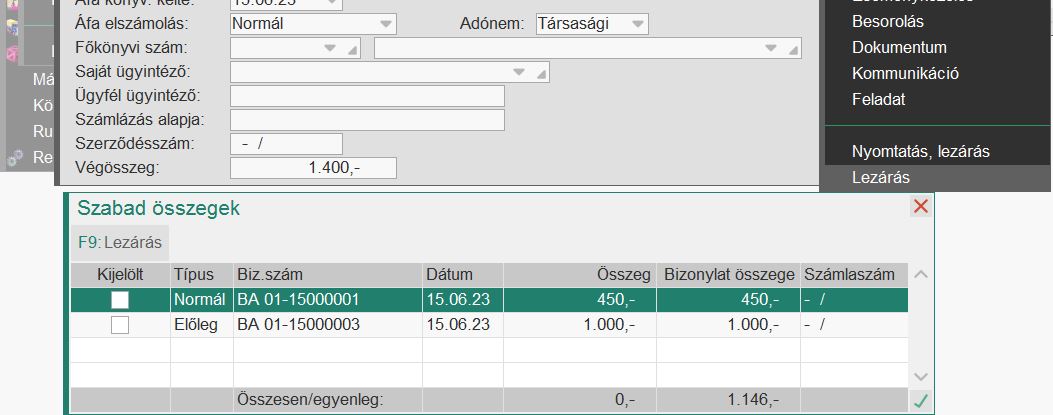Click the Szerződésszám input field

(x=286, y=144)
